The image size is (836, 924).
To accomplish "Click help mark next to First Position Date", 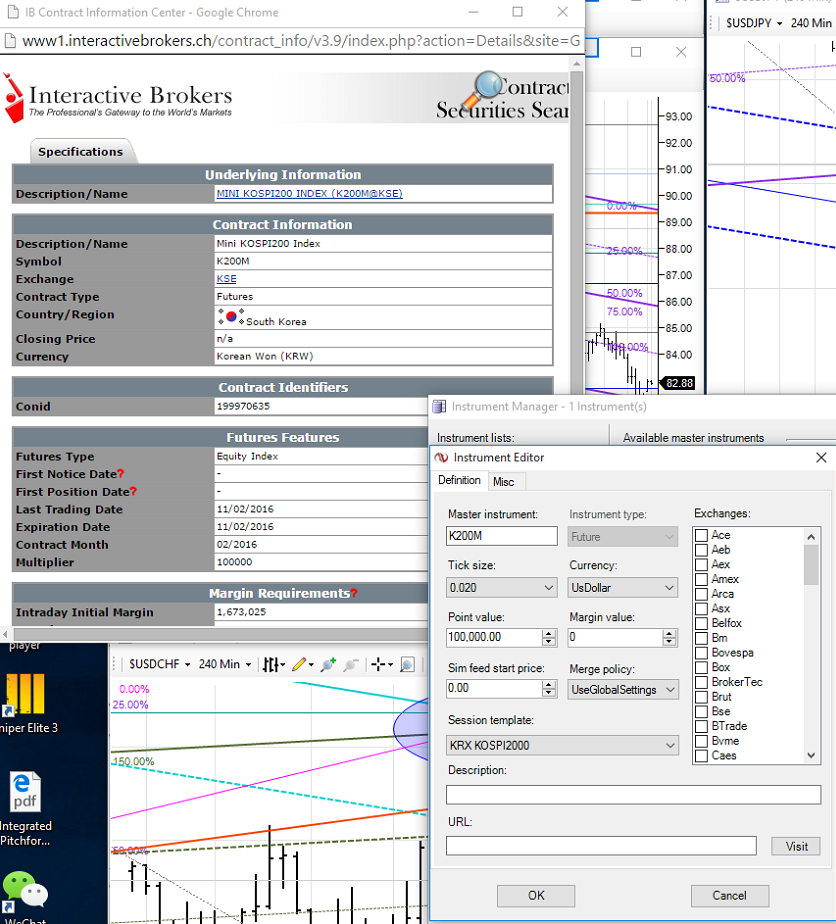I will pos(133,491).
